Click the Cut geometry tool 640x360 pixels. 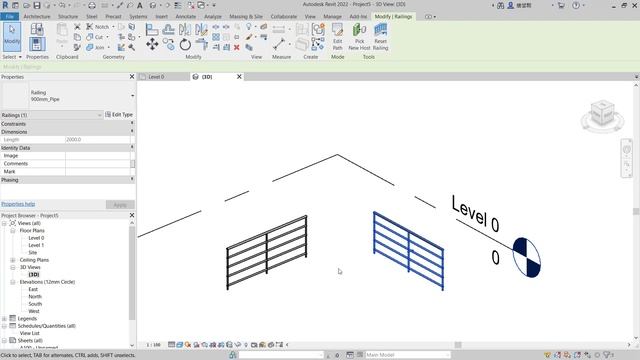pos(95,37)
